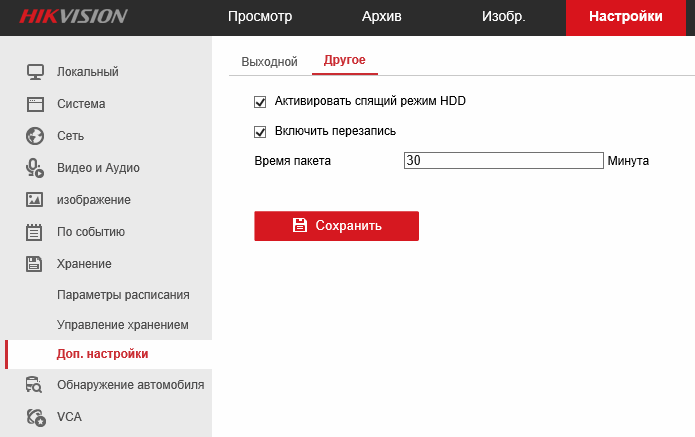The width and height of the screenshot is (695, 437).
Task: Click the Hikvision logo
Action: point(74,16)
